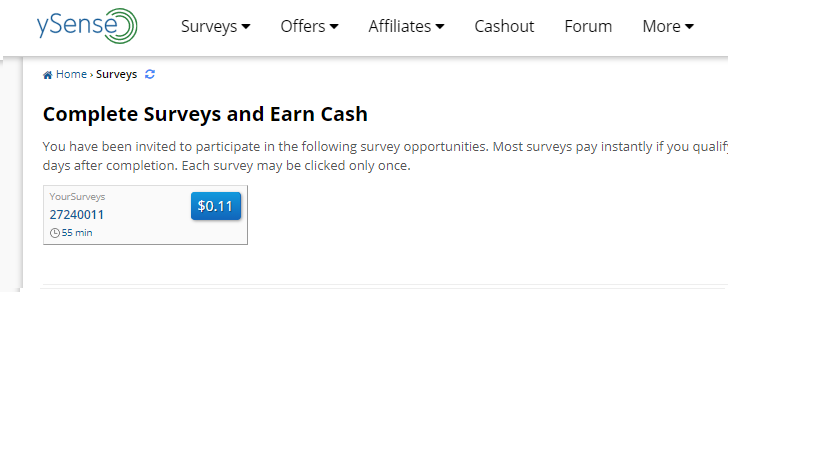Expand the Surveys dropdown arrow
The height and width of the screenshot is (460, 819).
point(246,26)
